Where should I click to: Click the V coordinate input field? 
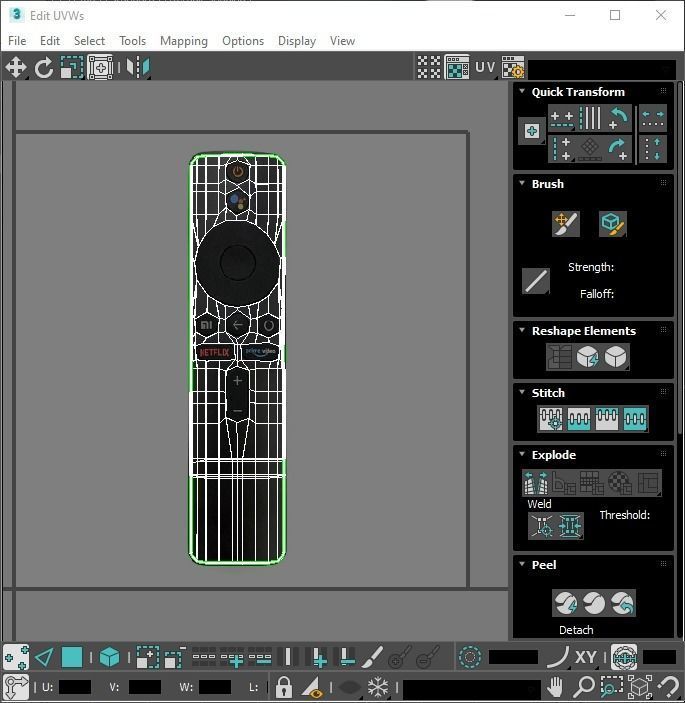coord(145,687)
